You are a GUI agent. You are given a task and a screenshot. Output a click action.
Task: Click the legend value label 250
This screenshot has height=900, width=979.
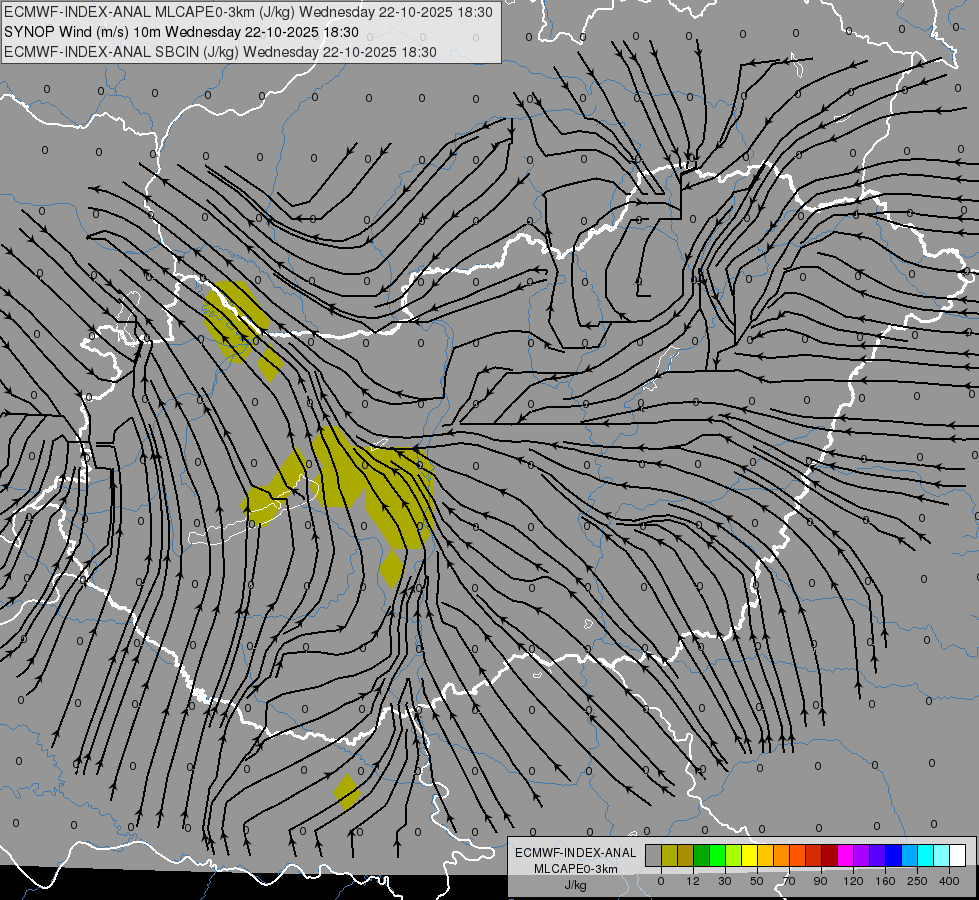tap(917, 881)
